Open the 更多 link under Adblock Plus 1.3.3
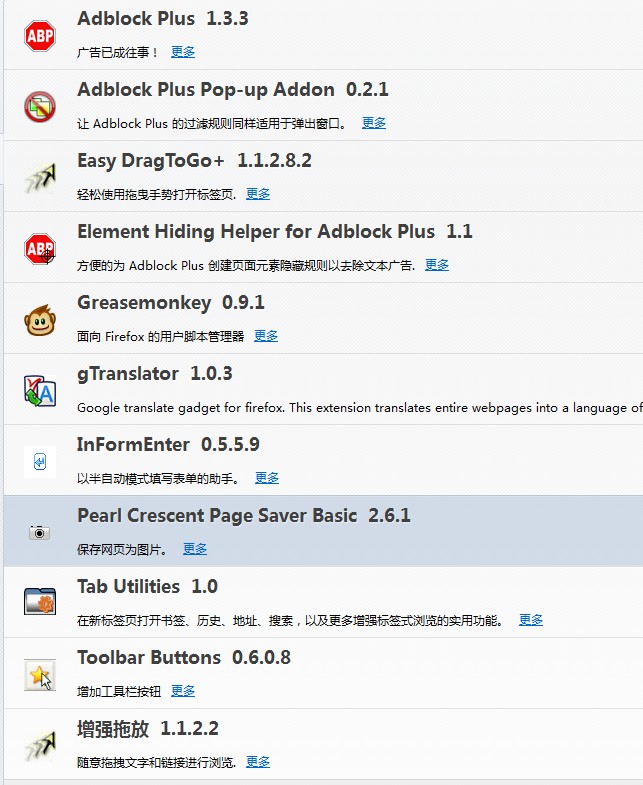 tap(183, 52)
